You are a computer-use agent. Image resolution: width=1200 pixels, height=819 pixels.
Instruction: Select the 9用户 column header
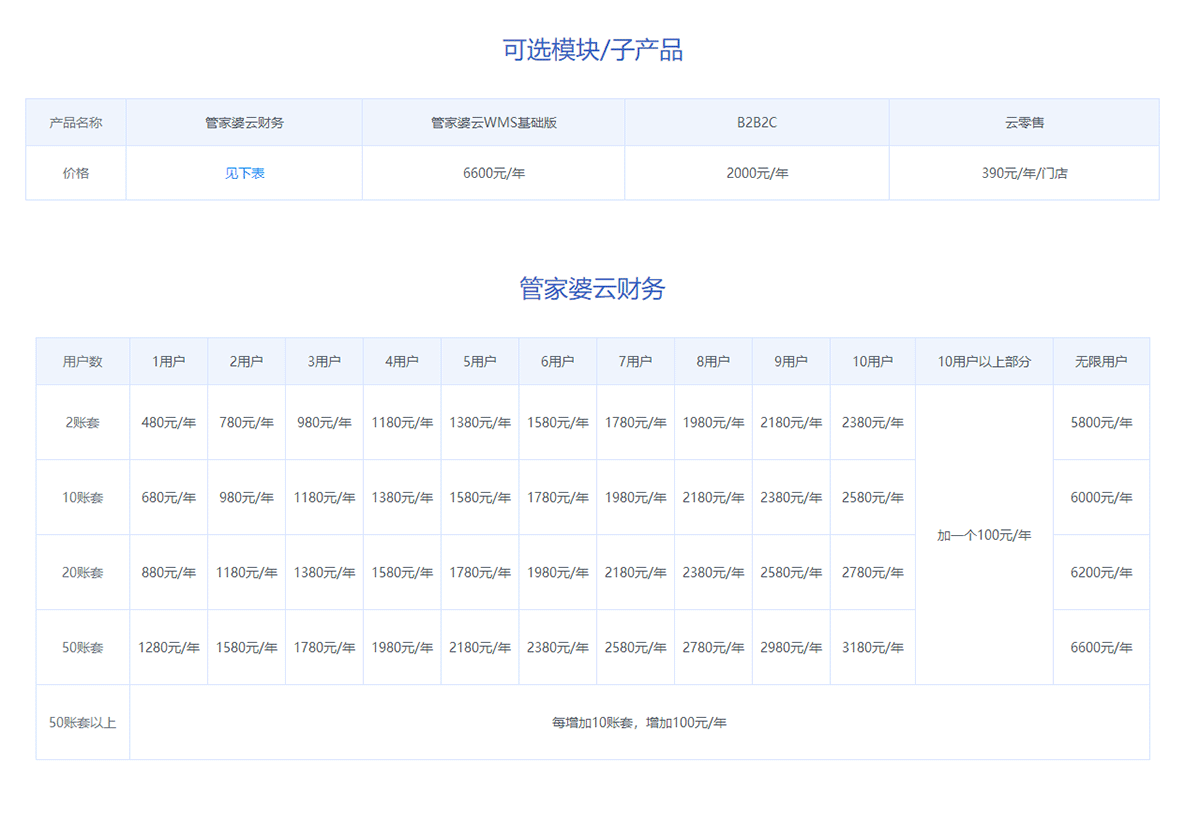tap(791, 362)
